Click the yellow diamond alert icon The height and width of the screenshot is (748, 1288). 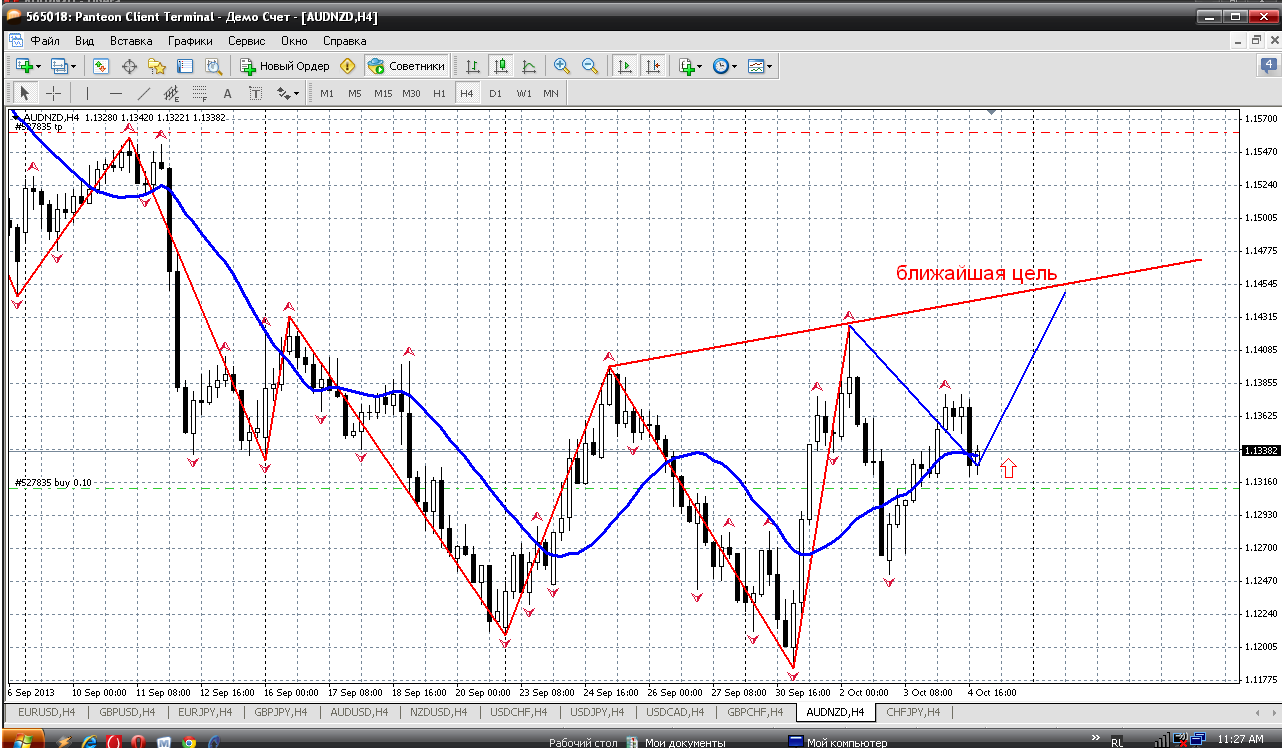(347, 66)
